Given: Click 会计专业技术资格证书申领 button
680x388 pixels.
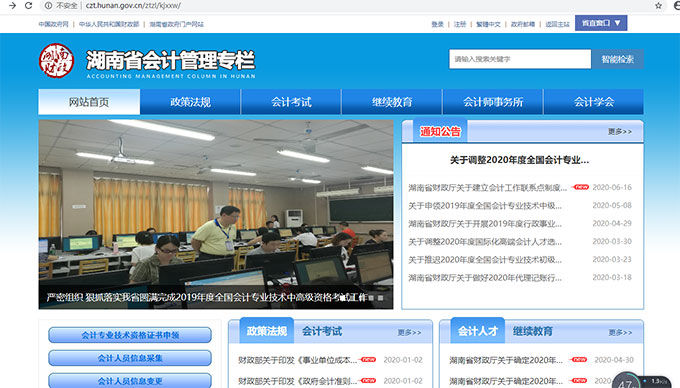Looking at the screenshot, I should coord(130,335).
